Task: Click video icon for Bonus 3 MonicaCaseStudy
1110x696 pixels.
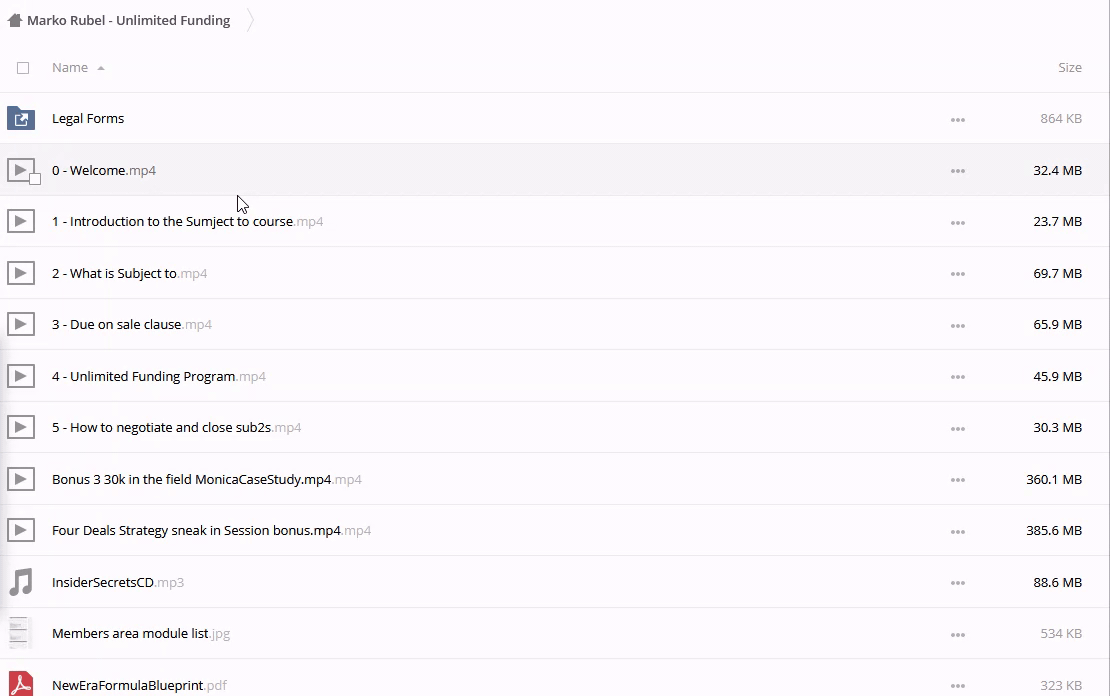Action: (x=21, y=479)
